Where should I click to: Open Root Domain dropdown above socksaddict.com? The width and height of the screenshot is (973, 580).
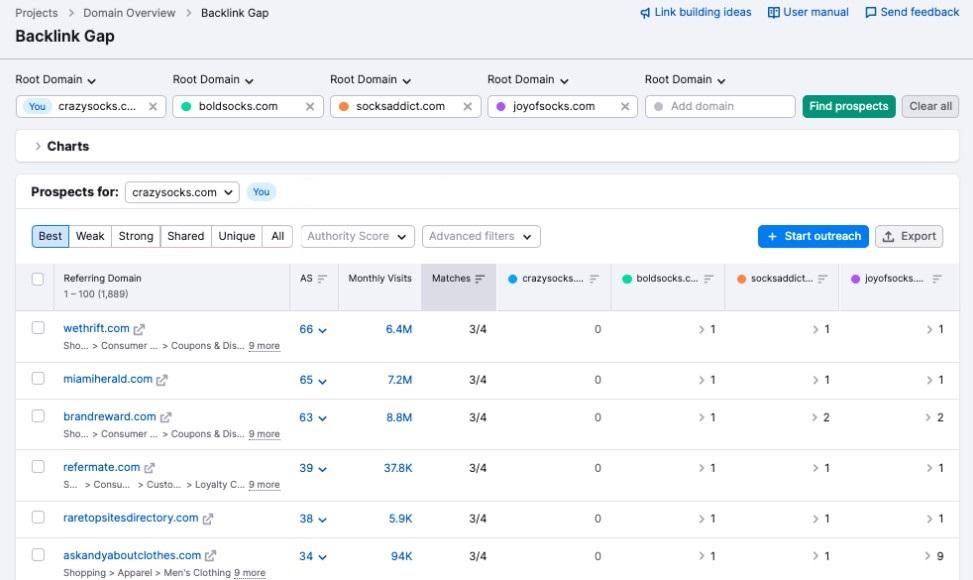coord(370,80)
